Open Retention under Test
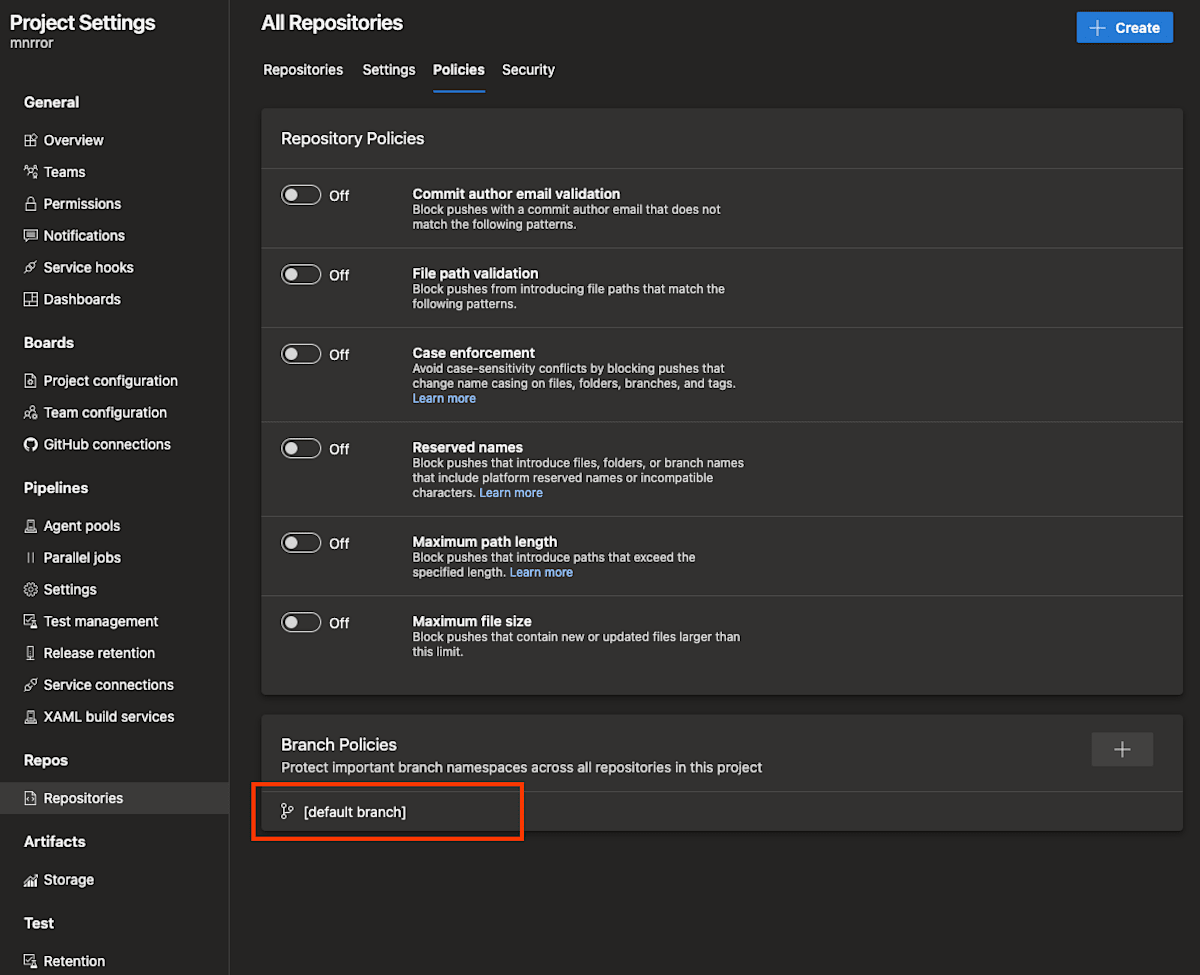The image size is (1200, 975). 74,961
